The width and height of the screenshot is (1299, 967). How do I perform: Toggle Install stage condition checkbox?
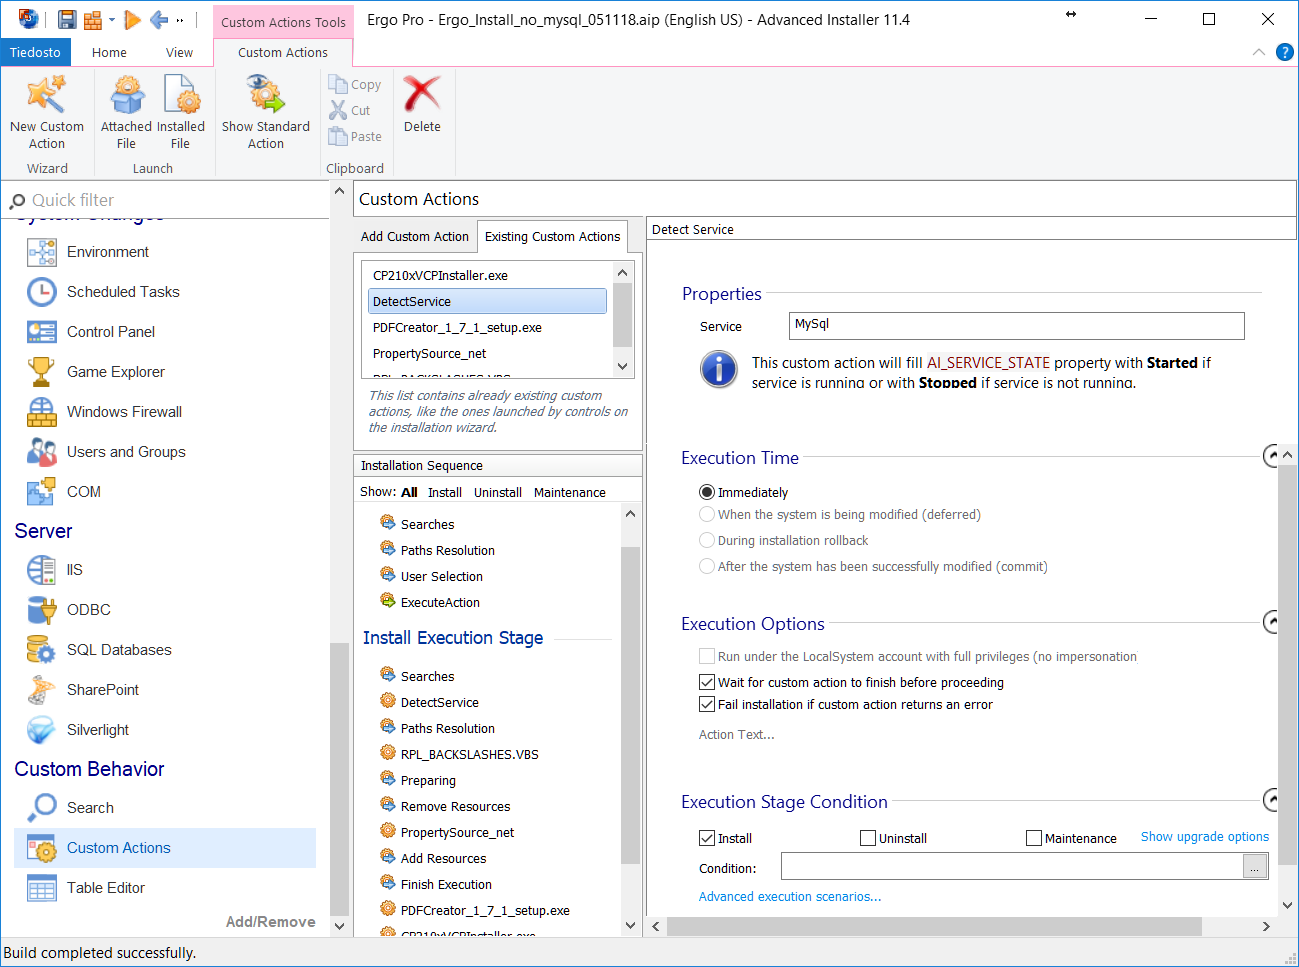pos(707,838)
